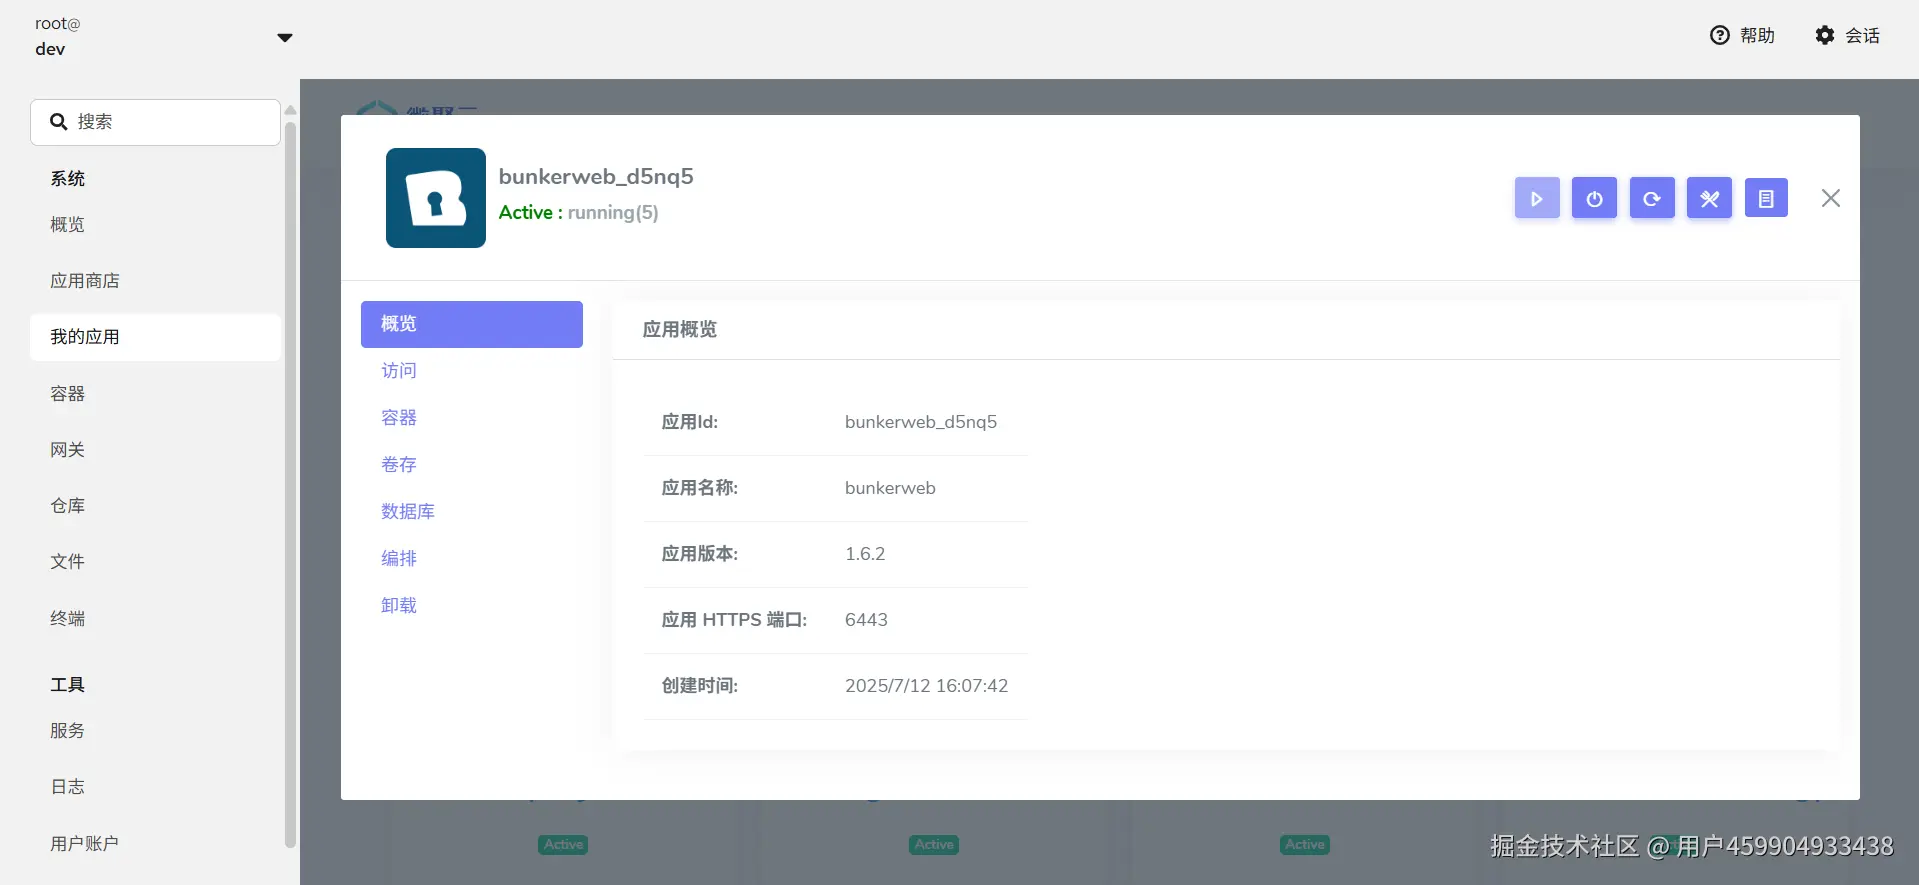Image resolution: width=1919 pixels, height=885 pixels.
Task: Open session settings gear icon
Action: pyautogui.click(x=1825, y=35)
